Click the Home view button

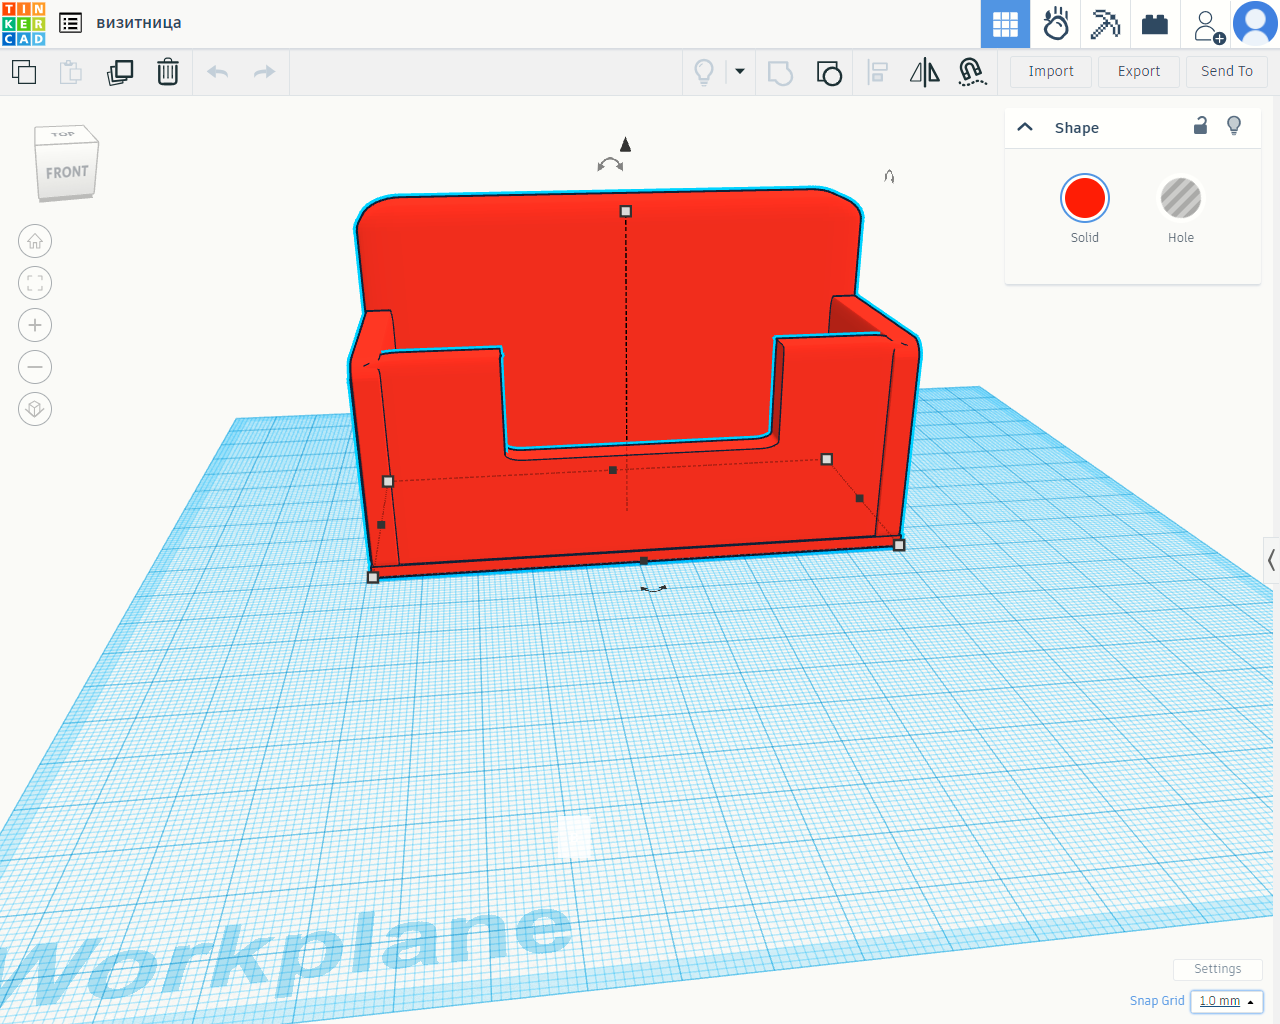[x=35, y=241]
